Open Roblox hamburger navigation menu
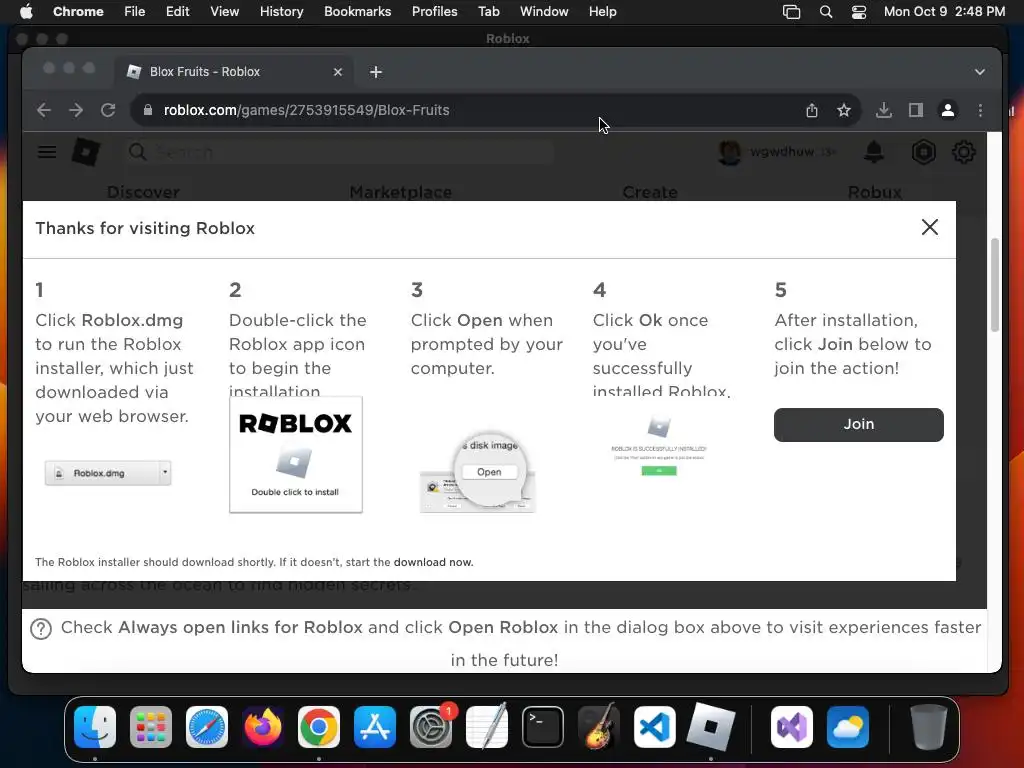The image size is (1024, 768). (46, 152)
